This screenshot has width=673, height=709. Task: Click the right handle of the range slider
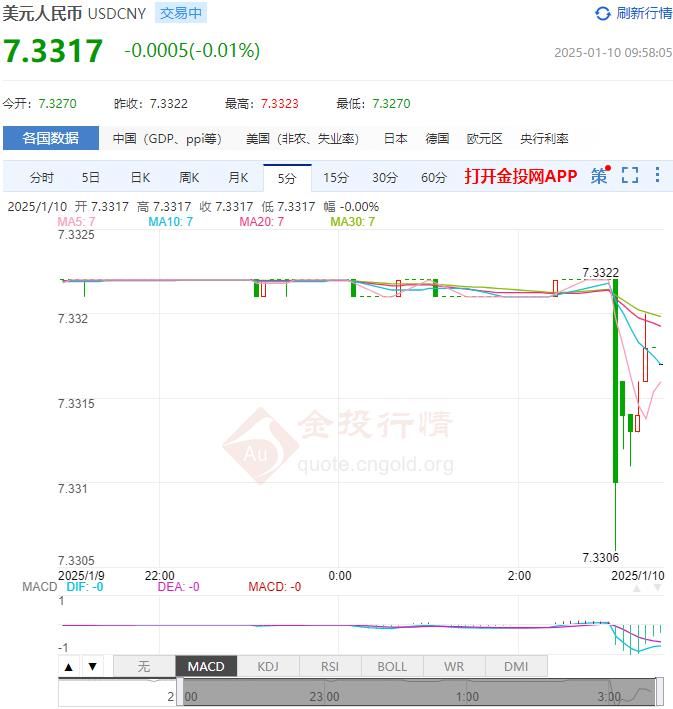tap(659, 692)
